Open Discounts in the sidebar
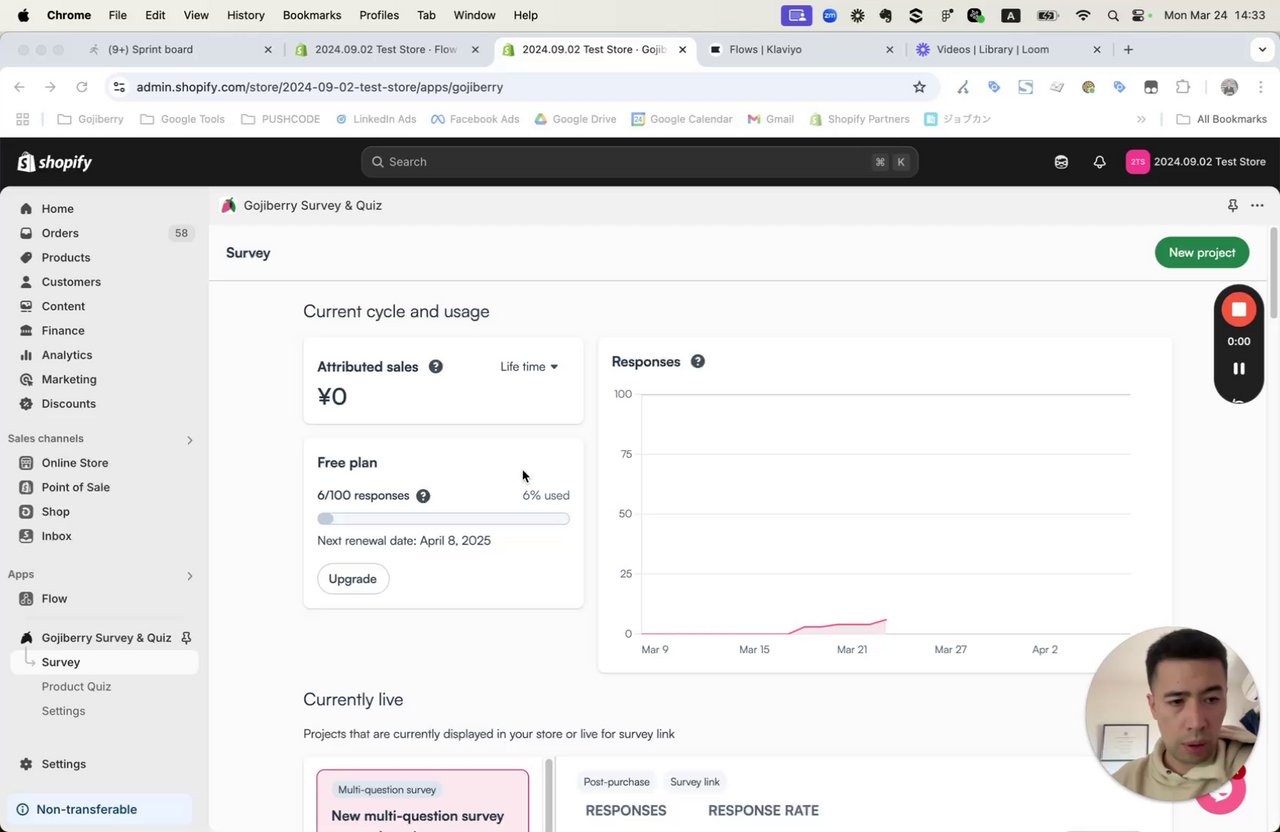This screenshot has height=832, width=1280. tap(69, 404)
